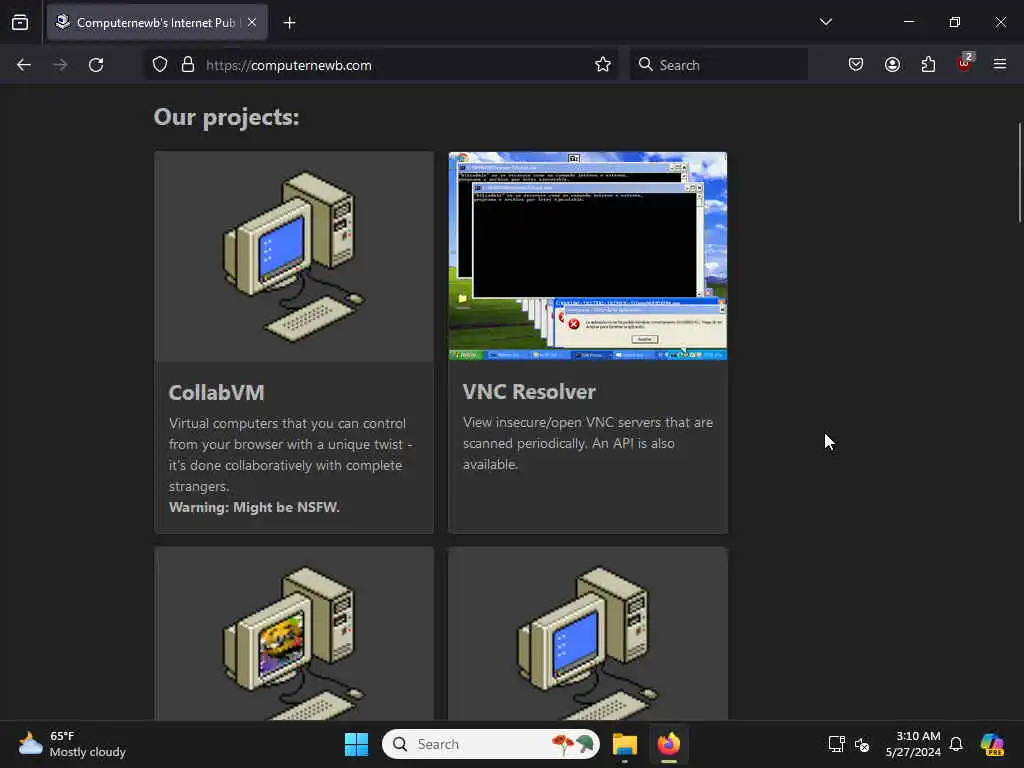
Task: Open a new tab with plus button
Action: pyautogui.click(x=289, y=23)
